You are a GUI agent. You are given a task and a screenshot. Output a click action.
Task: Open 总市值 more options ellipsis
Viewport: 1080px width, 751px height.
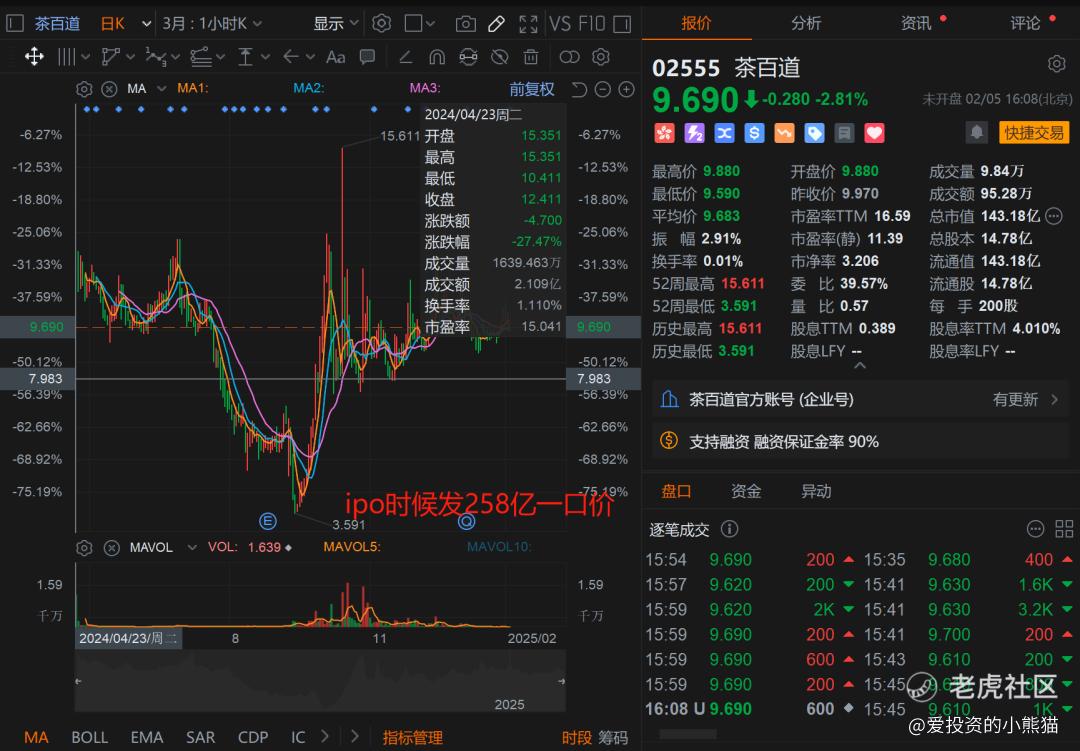[1054, 216]
